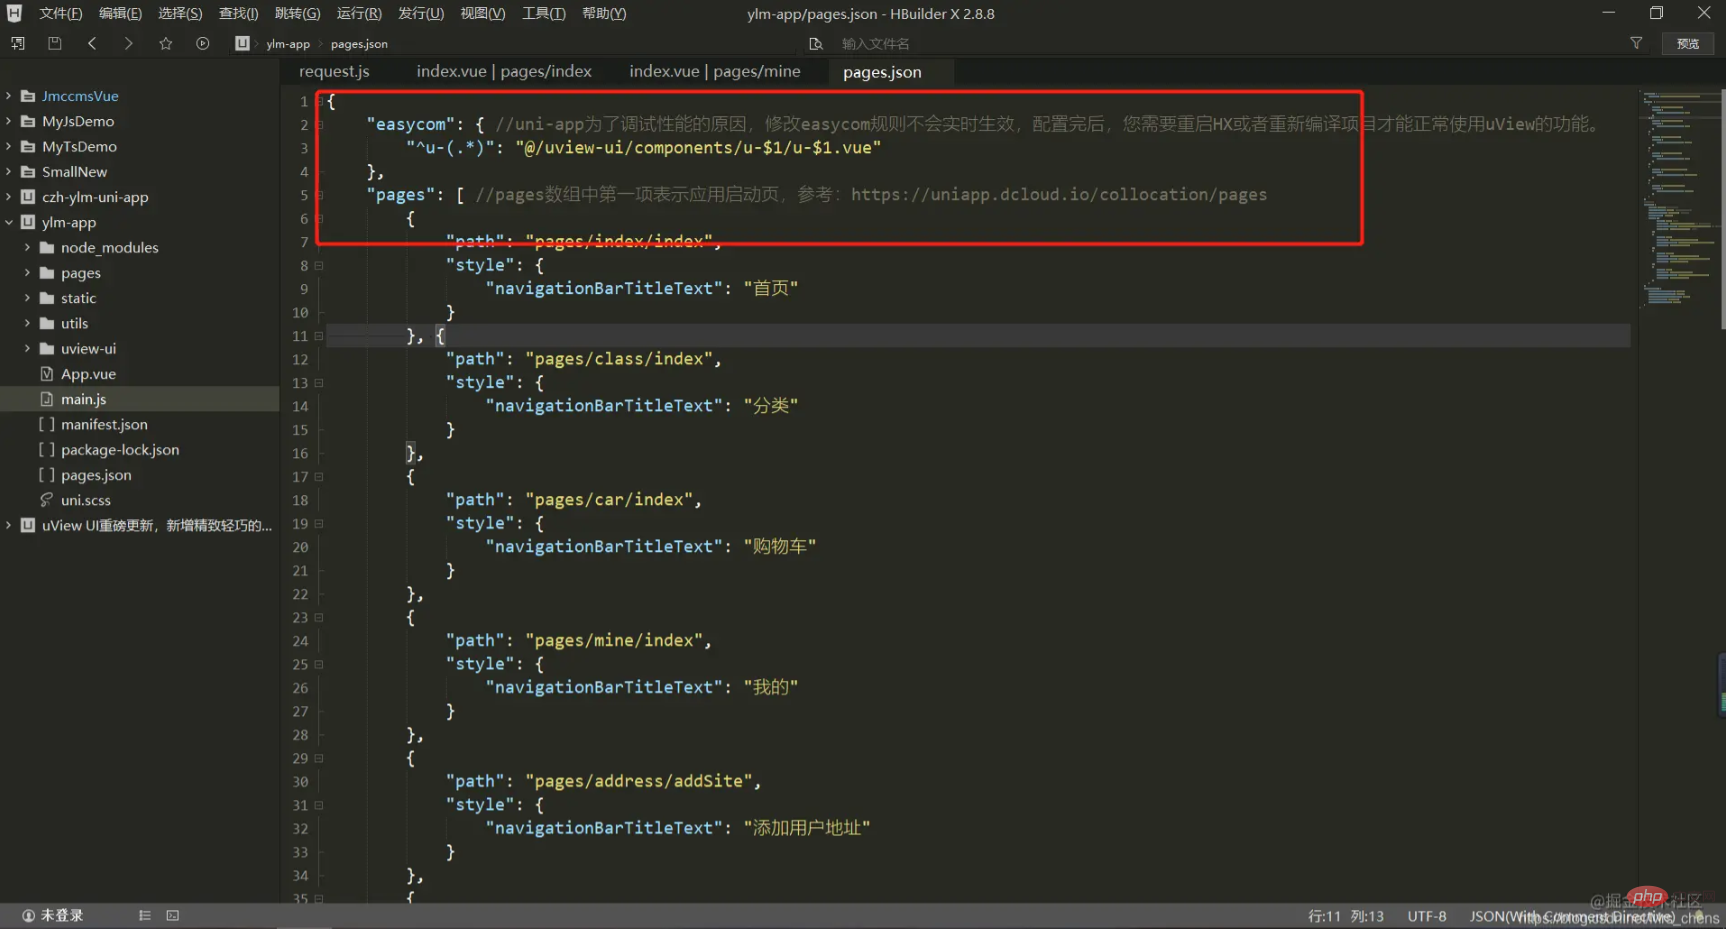
Task: Click the App.vue file icon
Action: (x=47, y=373)
